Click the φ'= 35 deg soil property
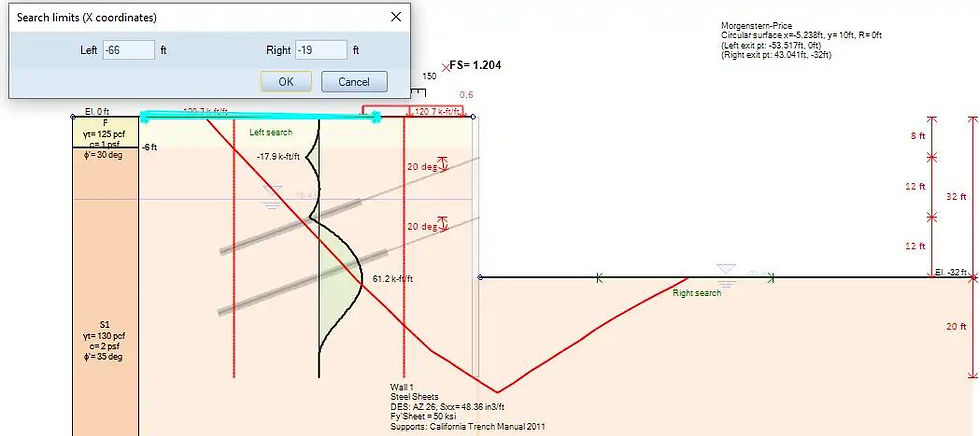Image resolution: width=980 pixels, height=436 pixels. [105, 357]
